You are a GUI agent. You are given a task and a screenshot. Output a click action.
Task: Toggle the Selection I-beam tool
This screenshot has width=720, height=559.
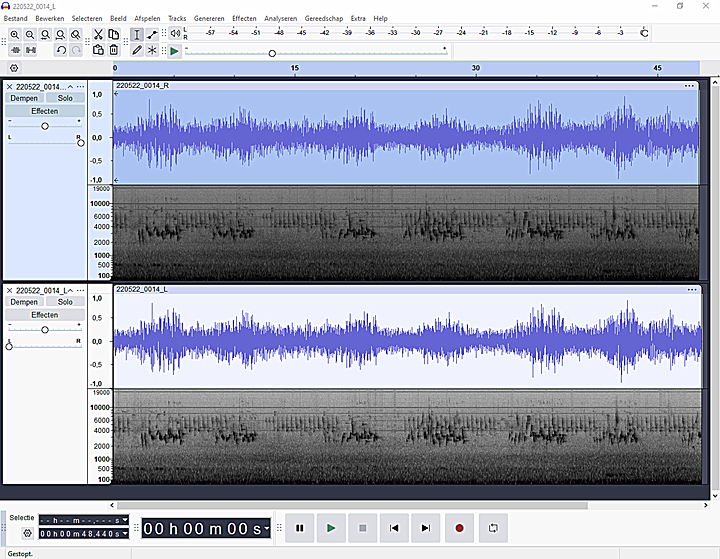point(137,34)
